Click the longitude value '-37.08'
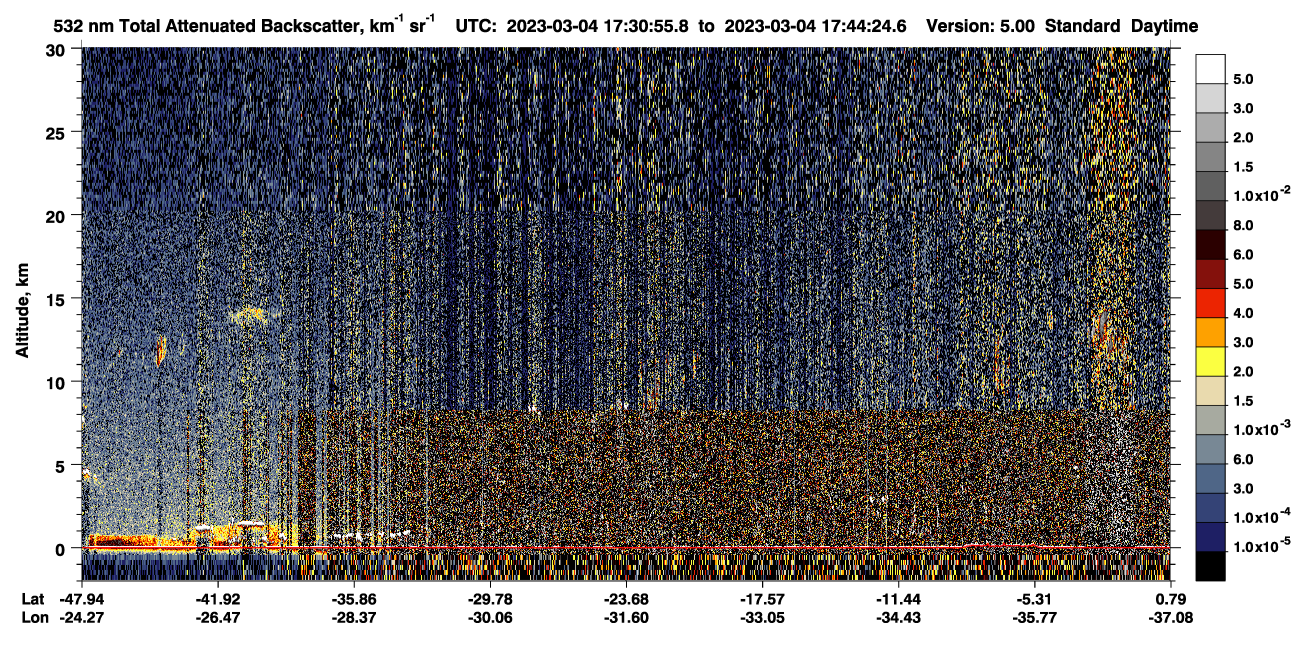 1170,618
